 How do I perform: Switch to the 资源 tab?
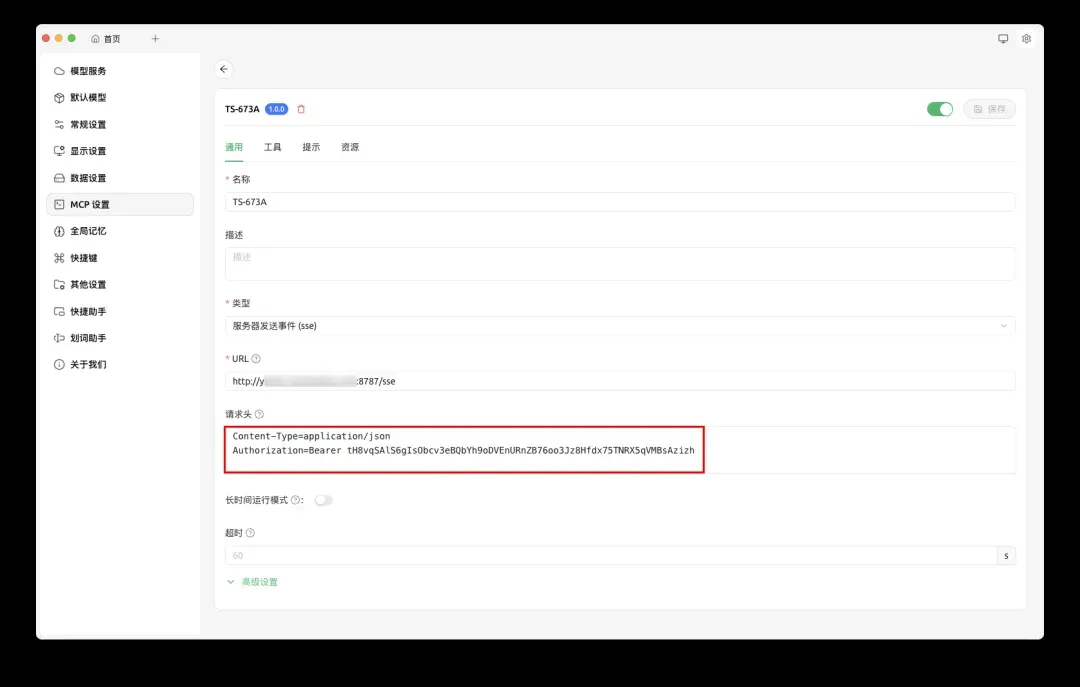click(350, 147)
